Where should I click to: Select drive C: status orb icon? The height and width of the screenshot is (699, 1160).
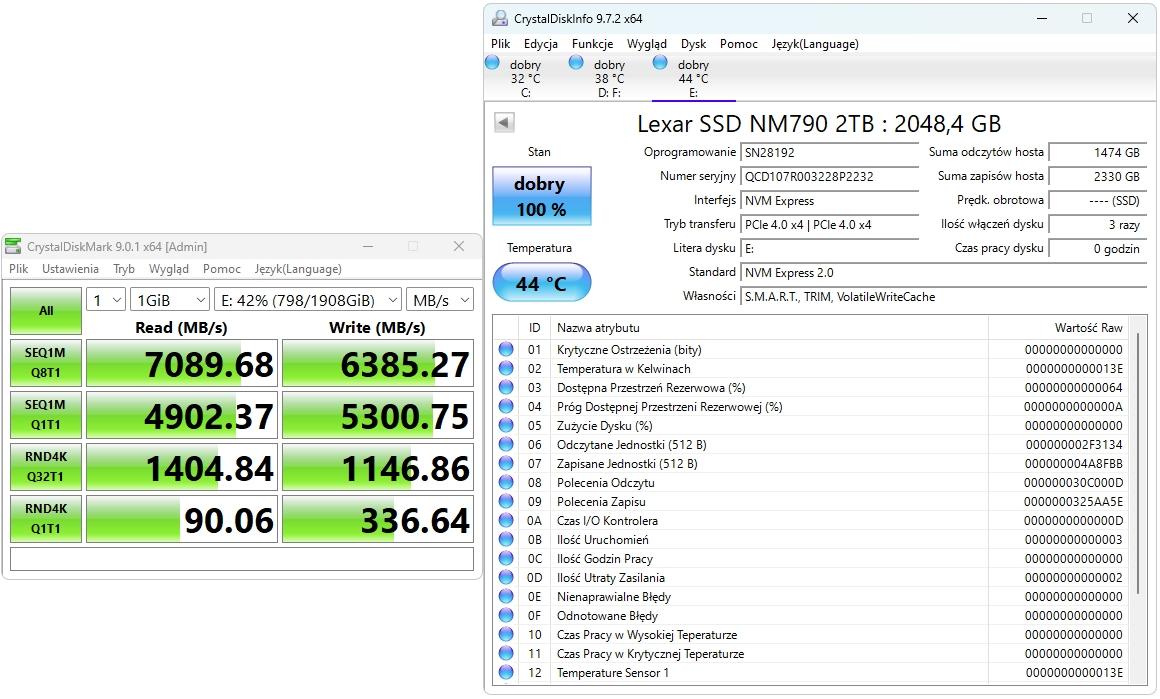[492, 63]
